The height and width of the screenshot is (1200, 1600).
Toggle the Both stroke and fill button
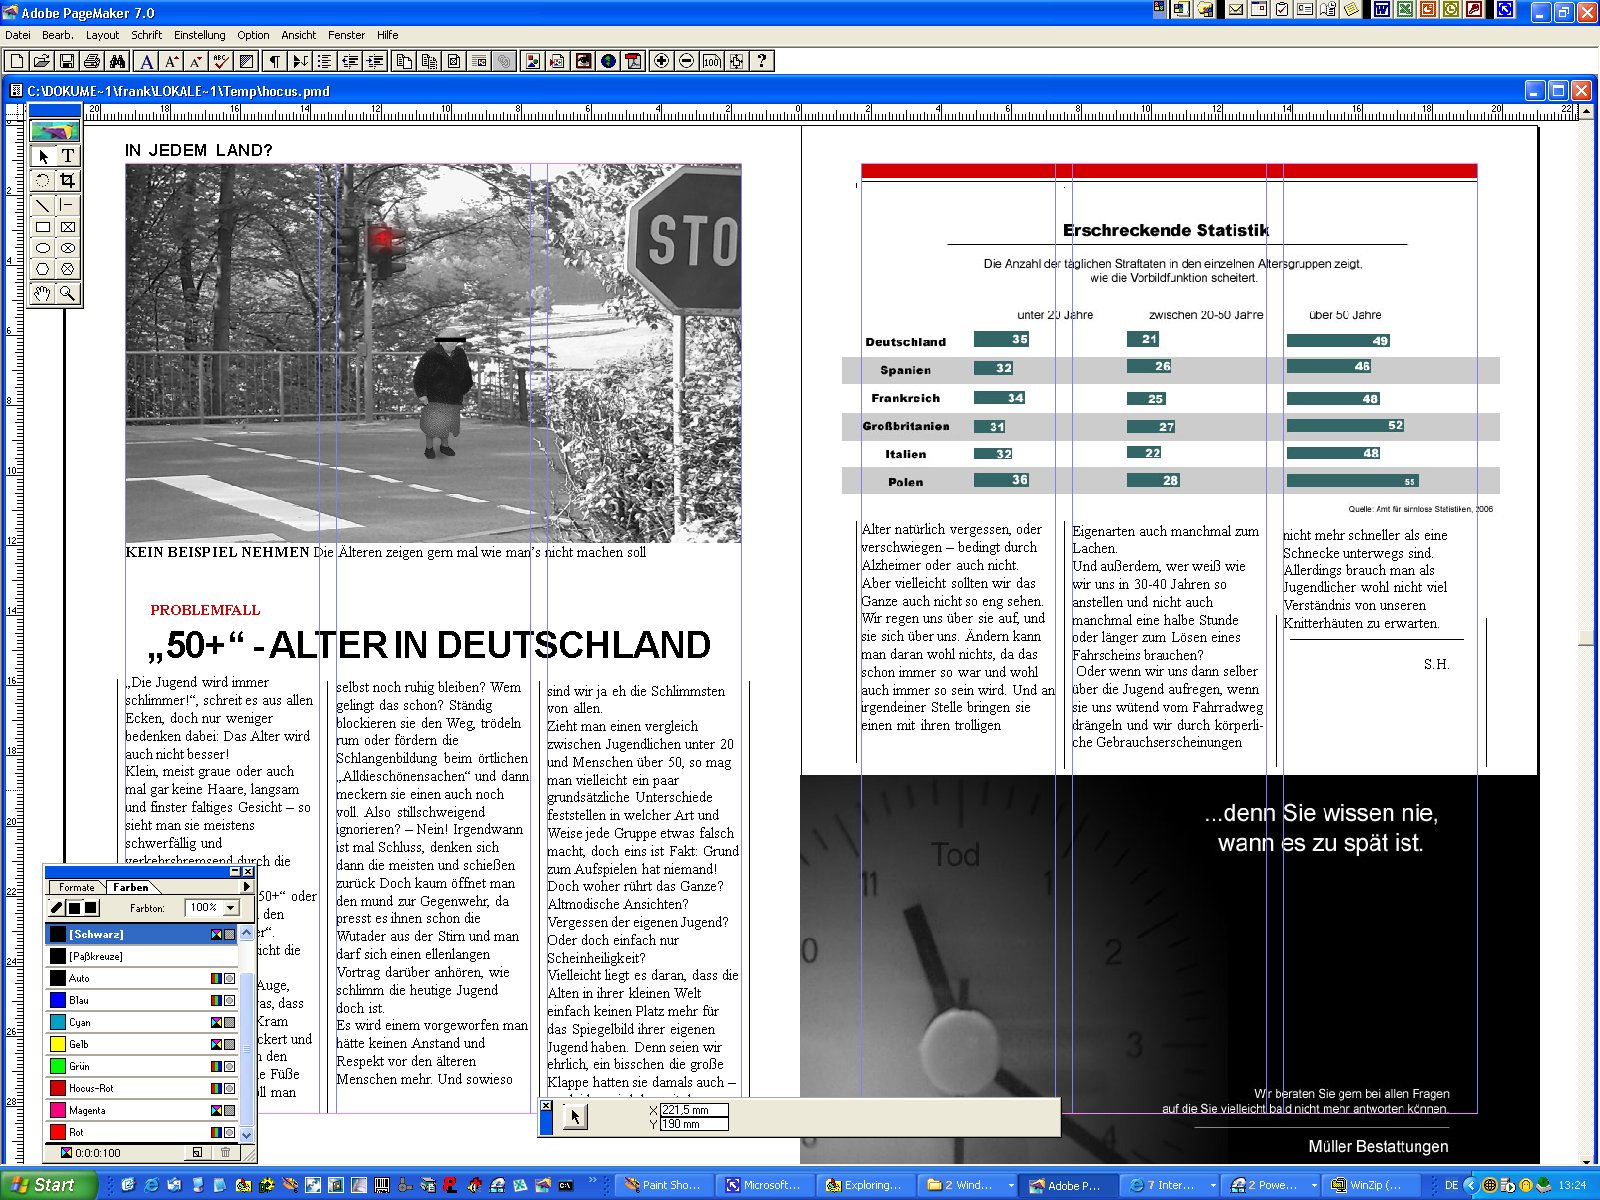point(91,908)
